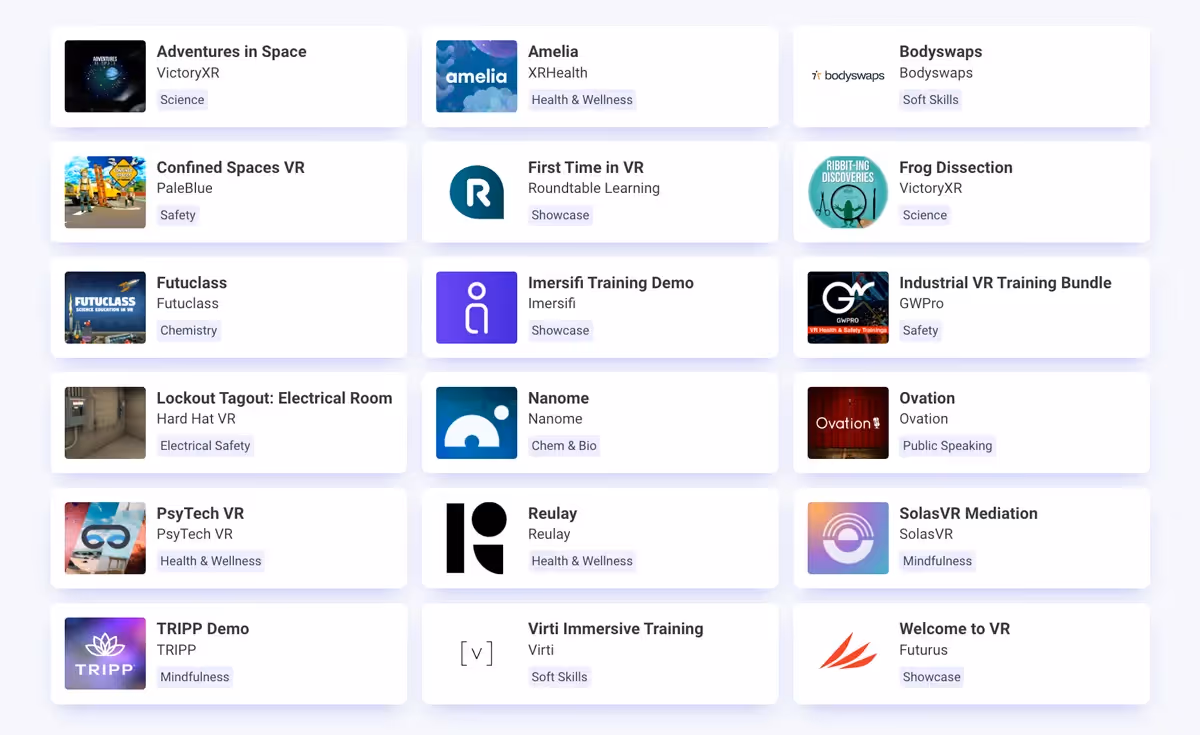Click the Lockout Tagout: Electrical Room title
Screen dimensions: 1200x735
pos(274,398)
